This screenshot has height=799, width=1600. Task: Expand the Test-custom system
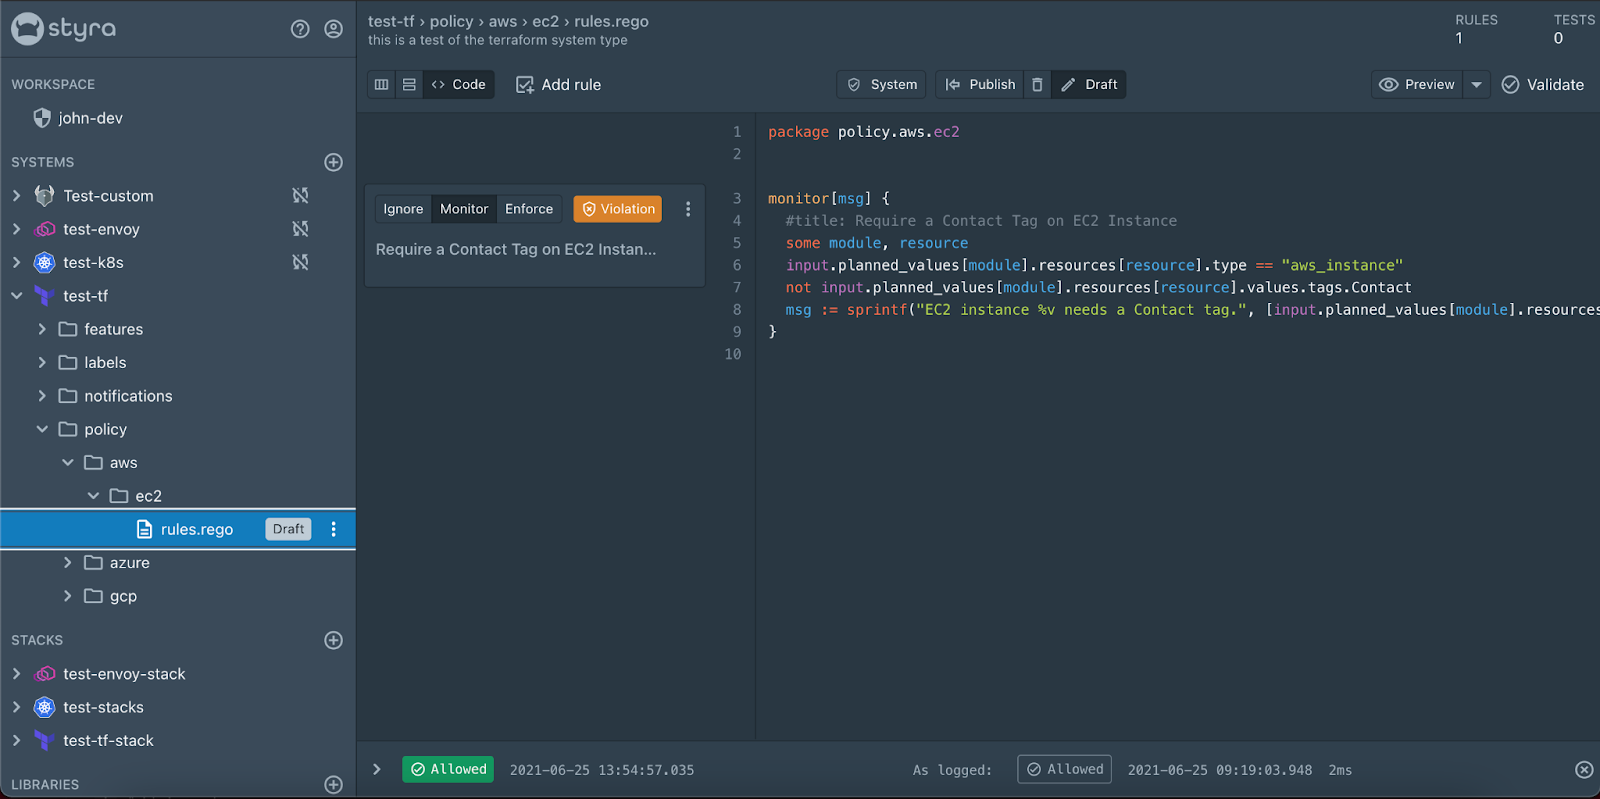click(16, 196)
